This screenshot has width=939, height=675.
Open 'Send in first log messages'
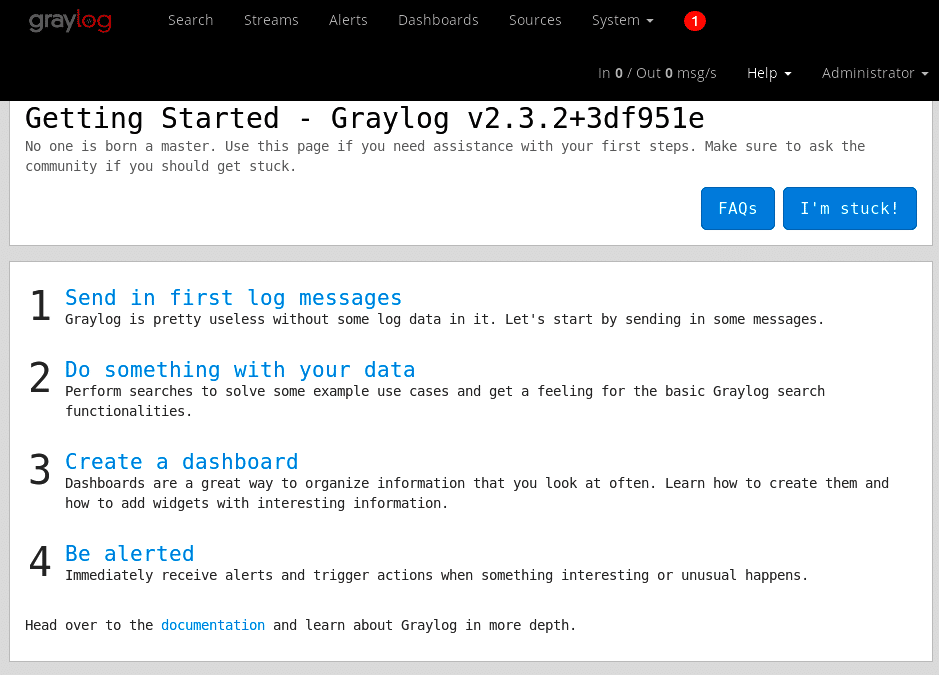click(233, 297)
